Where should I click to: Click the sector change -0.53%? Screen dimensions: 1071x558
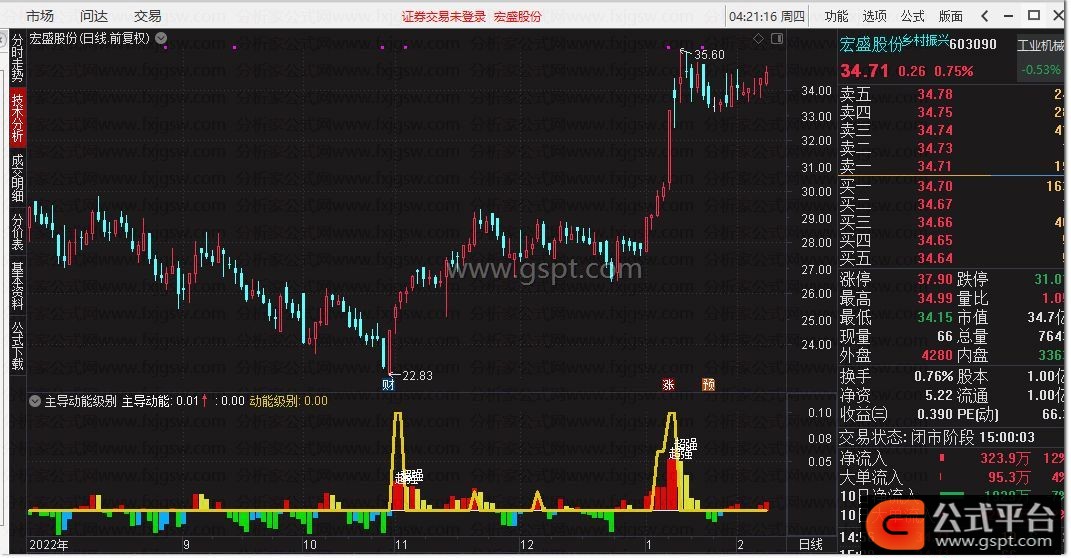pos(1041,70)
